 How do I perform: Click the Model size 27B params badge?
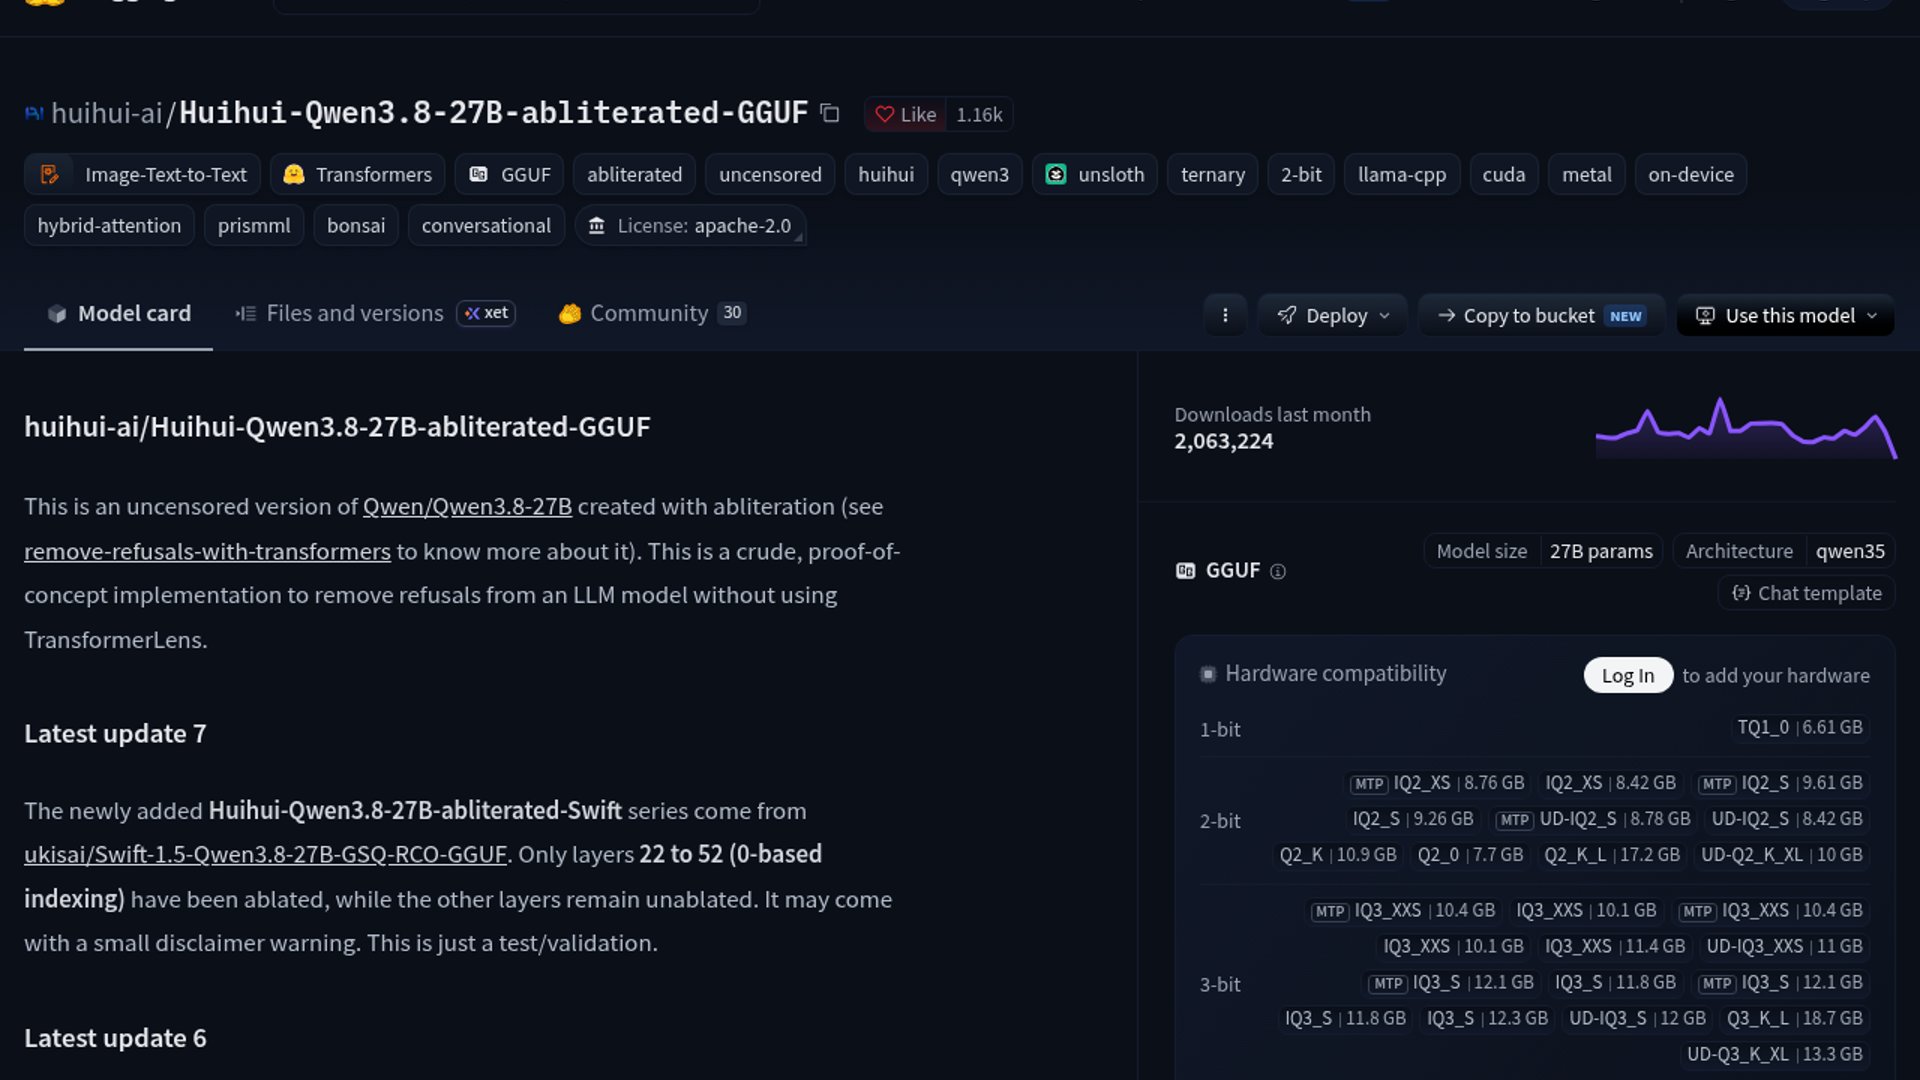tap(1543, 551)
